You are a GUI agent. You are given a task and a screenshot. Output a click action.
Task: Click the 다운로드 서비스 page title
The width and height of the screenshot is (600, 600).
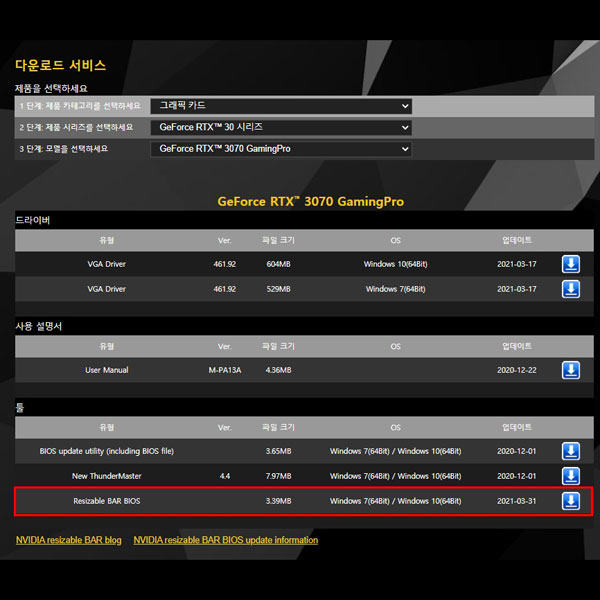click(x=60, y=65)
